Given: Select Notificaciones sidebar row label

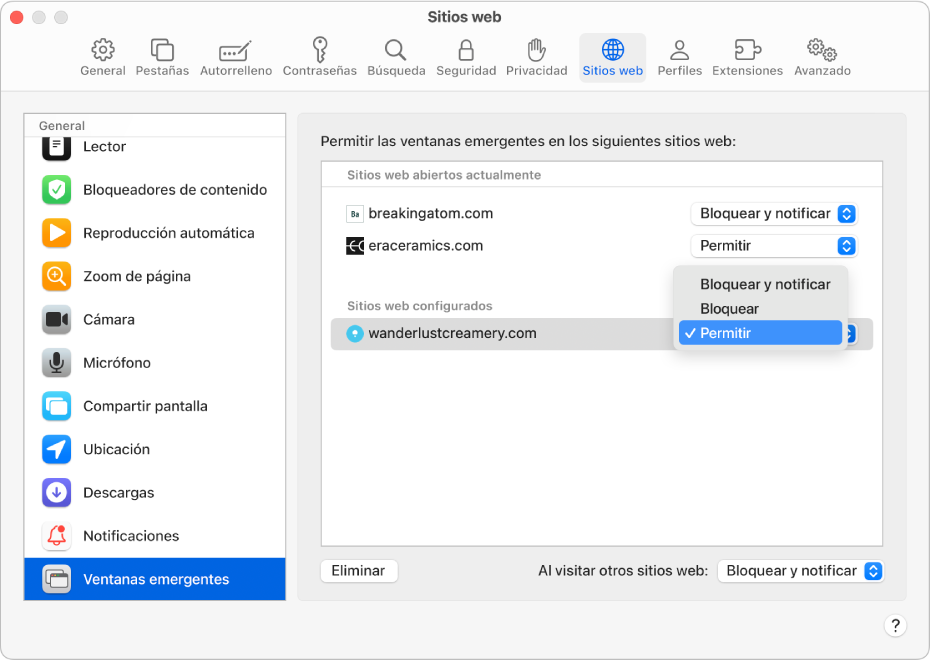Looking at the screenshot, I should (131, 536).
